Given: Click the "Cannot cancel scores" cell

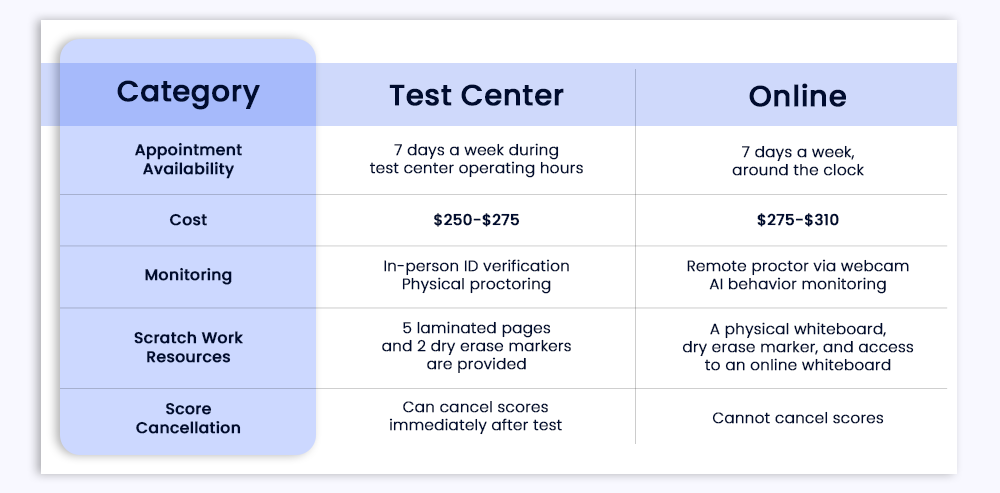Looking at the screenshot, I should [x=797, y=418].
